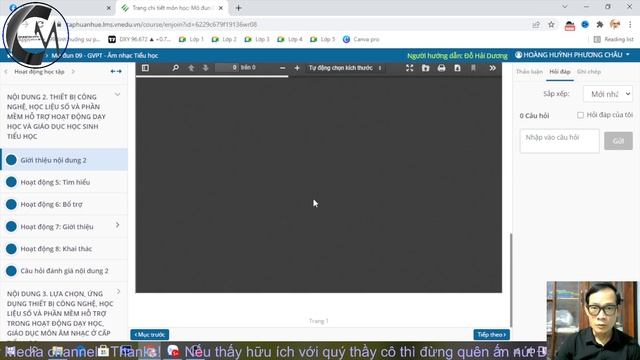The image size is (640, 360).
Task: Open the 'Lớp 4' bookmark
Action: coord(290,39)
